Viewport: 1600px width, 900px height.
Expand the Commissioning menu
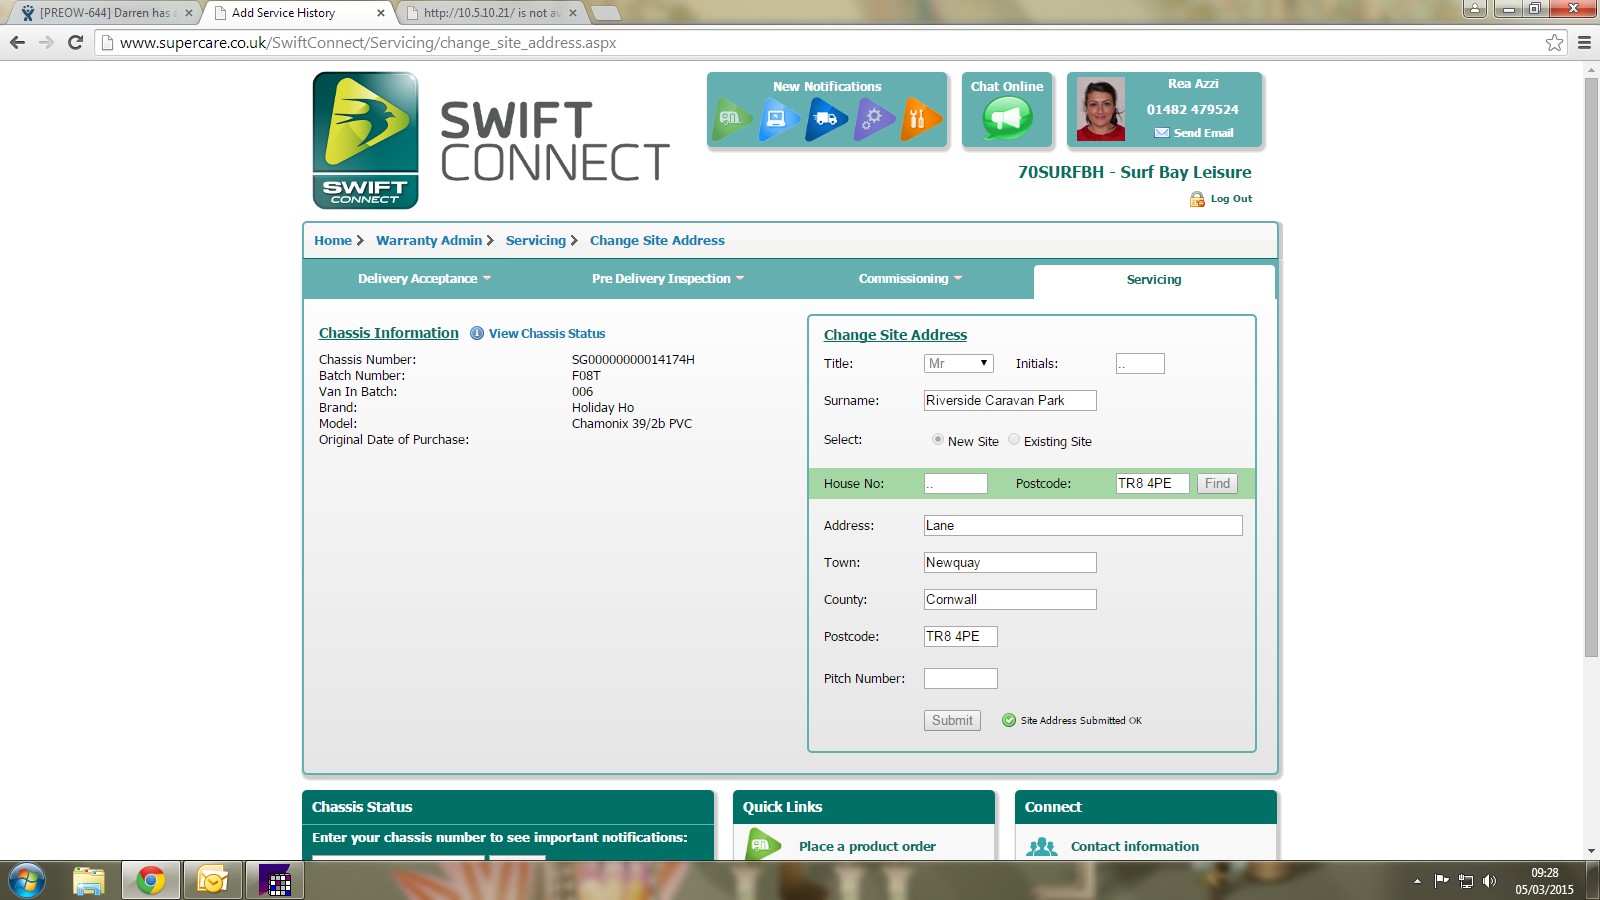[909, 279]
